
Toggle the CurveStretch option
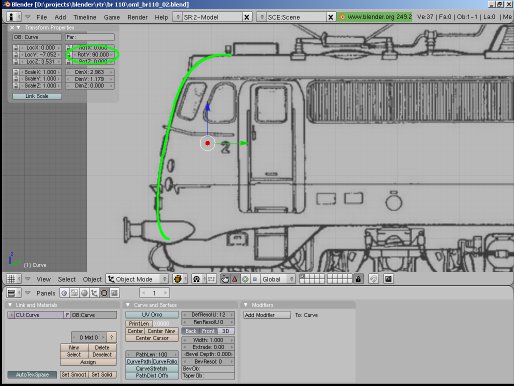pyautogui.click(x=152, y=369)
